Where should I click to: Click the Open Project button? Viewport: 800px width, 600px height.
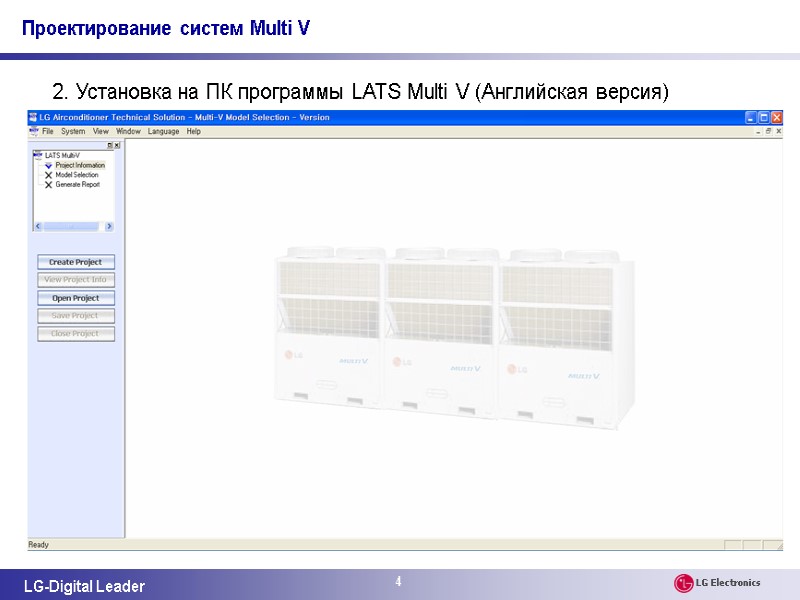(x=76, y=297)
